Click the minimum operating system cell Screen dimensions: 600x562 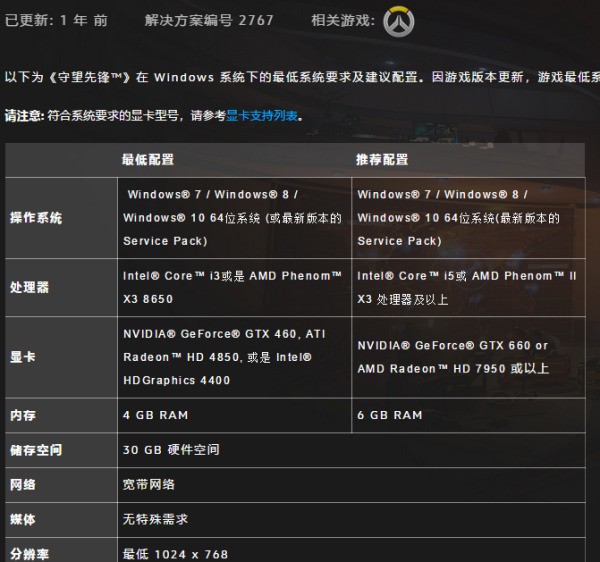coord(234,218)
